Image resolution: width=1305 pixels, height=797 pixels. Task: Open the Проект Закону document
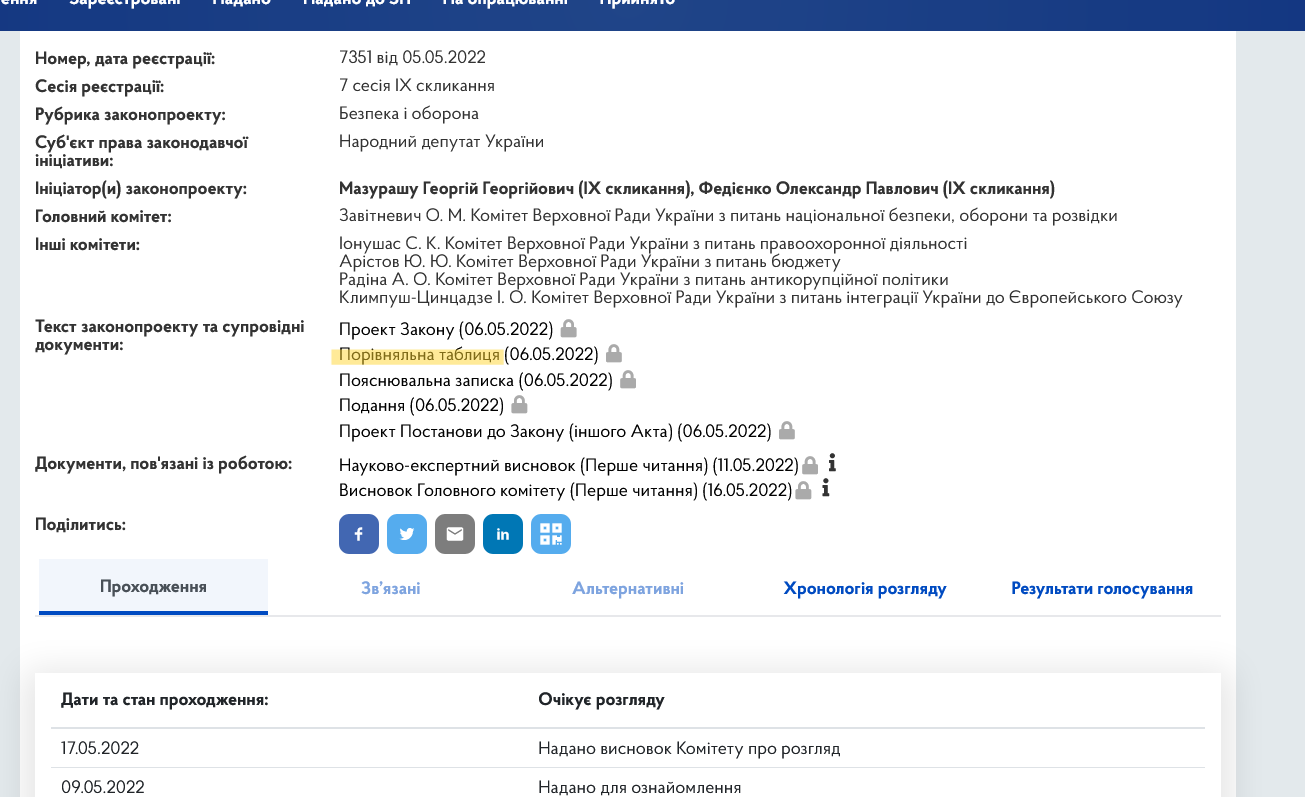coord(446,329)
